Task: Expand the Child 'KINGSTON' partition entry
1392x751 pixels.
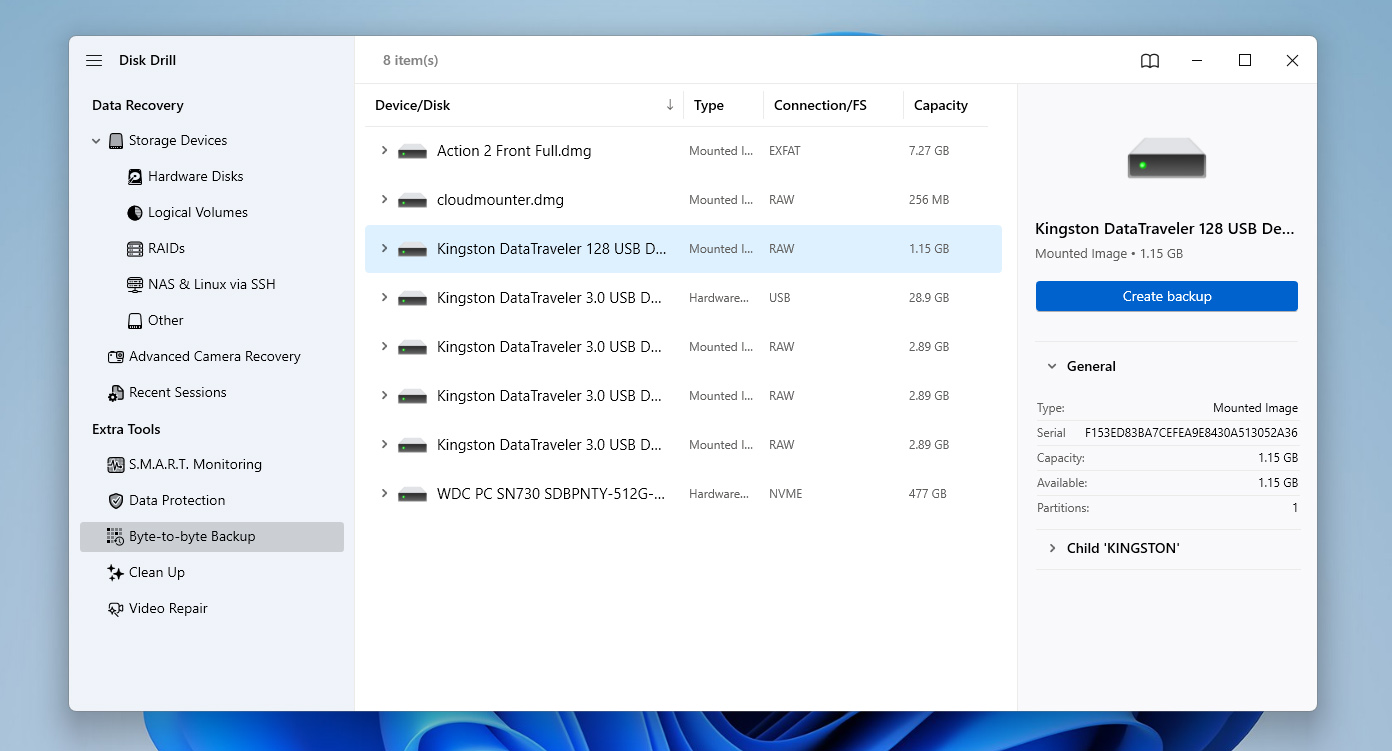Action: (x=1051, y=548)
